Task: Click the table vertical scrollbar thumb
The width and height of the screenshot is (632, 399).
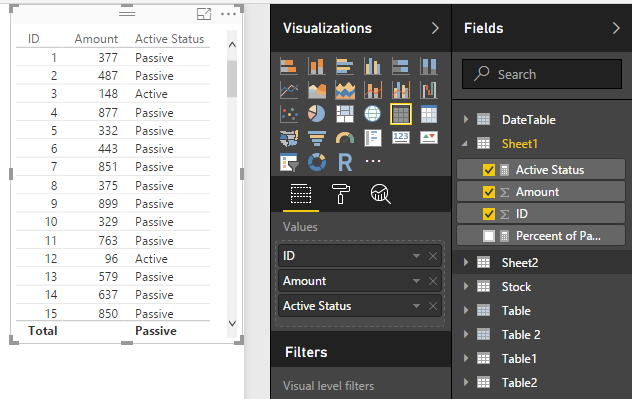Action: pos(232,79)
